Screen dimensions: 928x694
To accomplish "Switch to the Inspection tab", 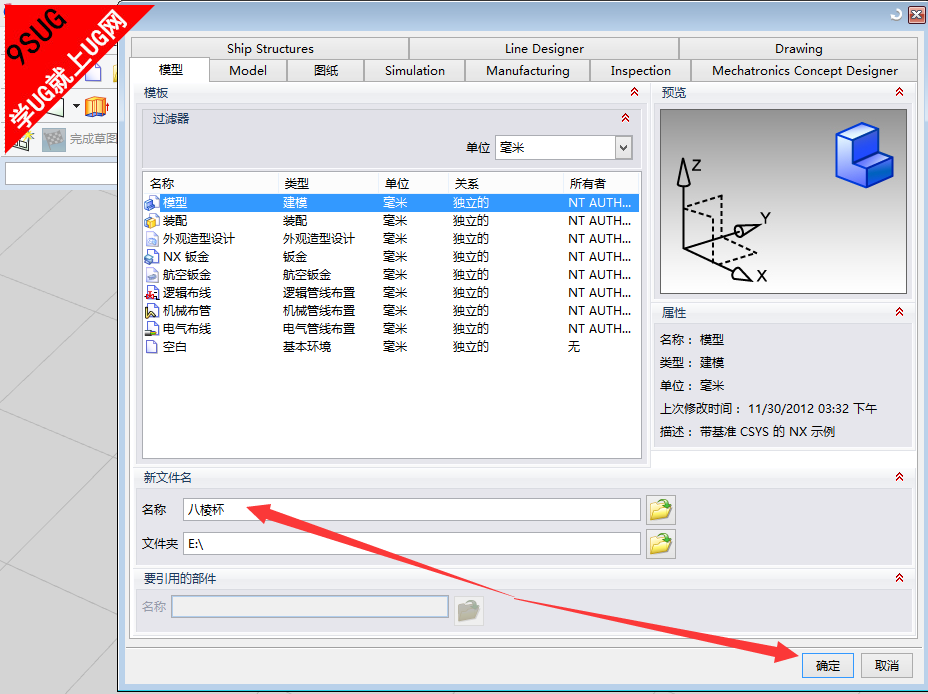I will coord(640,70).
